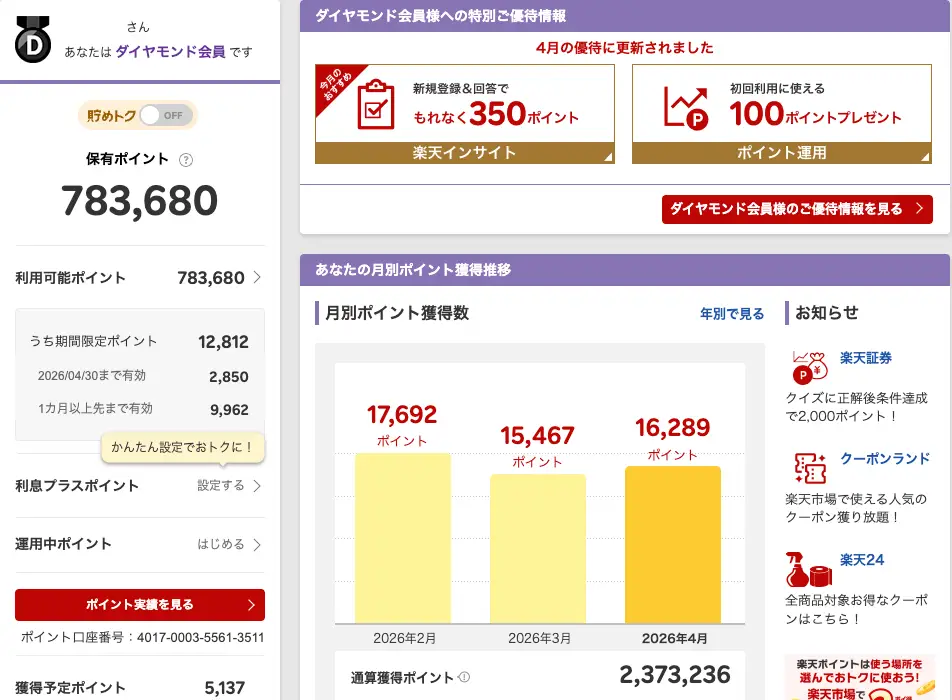Open ダイヤモンド会員様のご優待情報を見る button
952x700 pixels.
point(796,209)
